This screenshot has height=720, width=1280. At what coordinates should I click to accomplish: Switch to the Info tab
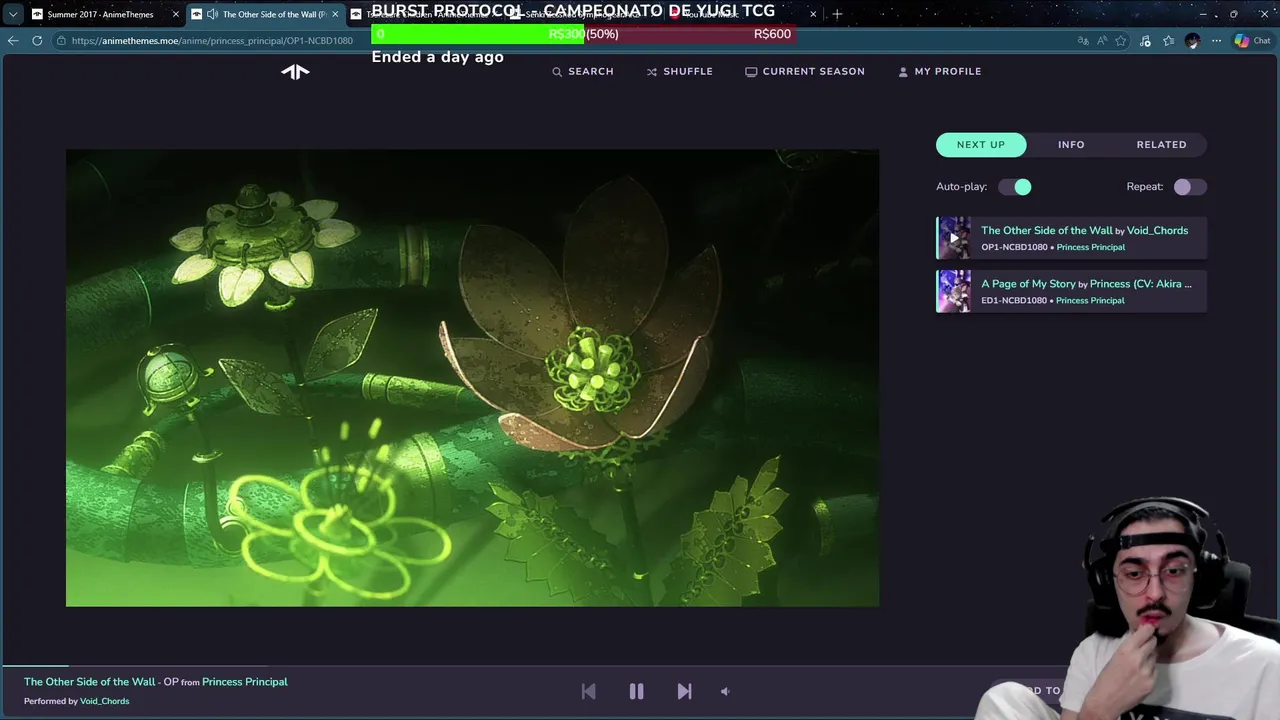point(1071,145)
